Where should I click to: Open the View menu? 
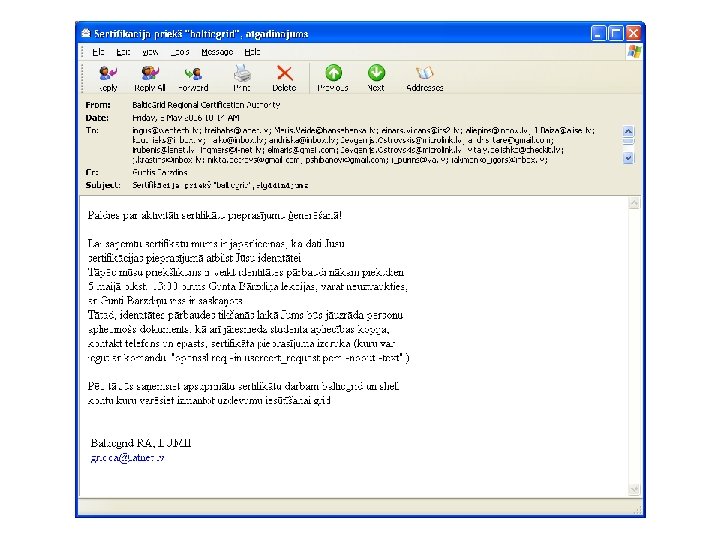150,52
